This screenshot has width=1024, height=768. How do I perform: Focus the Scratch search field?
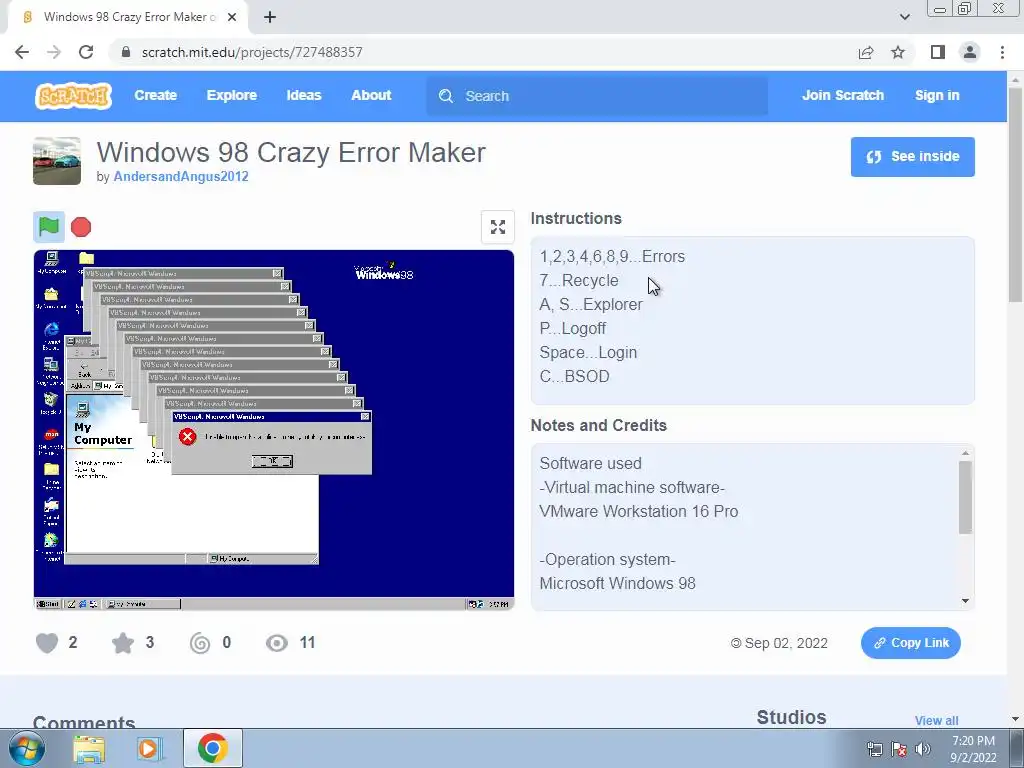point(597,96)
